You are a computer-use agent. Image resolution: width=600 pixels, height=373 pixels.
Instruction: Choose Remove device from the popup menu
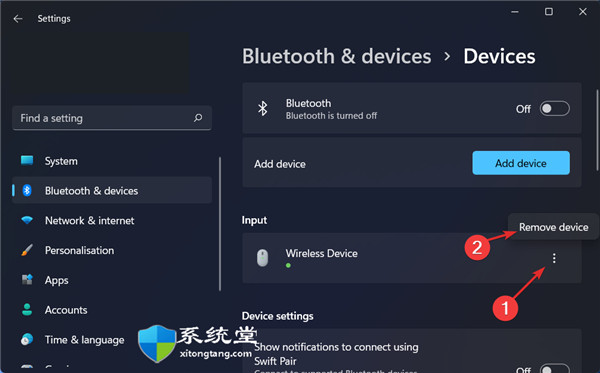click(554, 227)
